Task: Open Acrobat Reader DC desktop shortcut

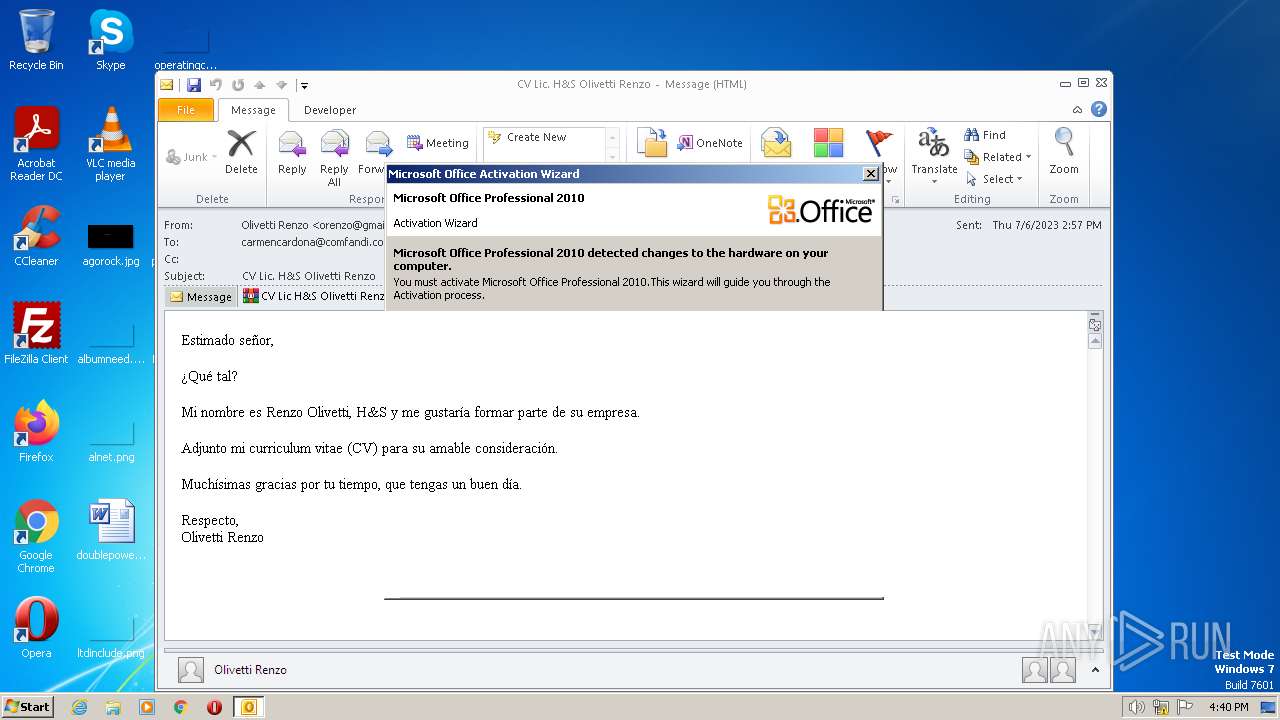Action: pos(36,144)
